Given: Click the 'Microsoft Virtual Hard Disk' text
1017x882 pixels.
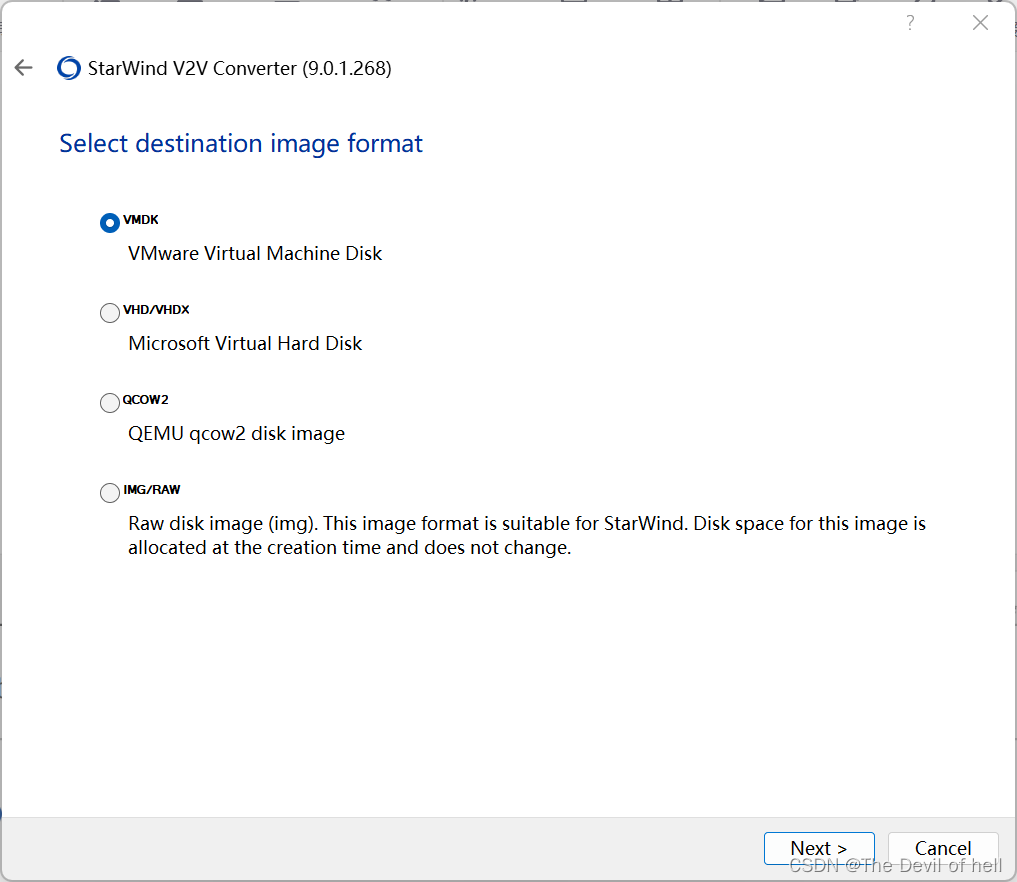Looking at the screenshot, I should [x=245, y=343].
